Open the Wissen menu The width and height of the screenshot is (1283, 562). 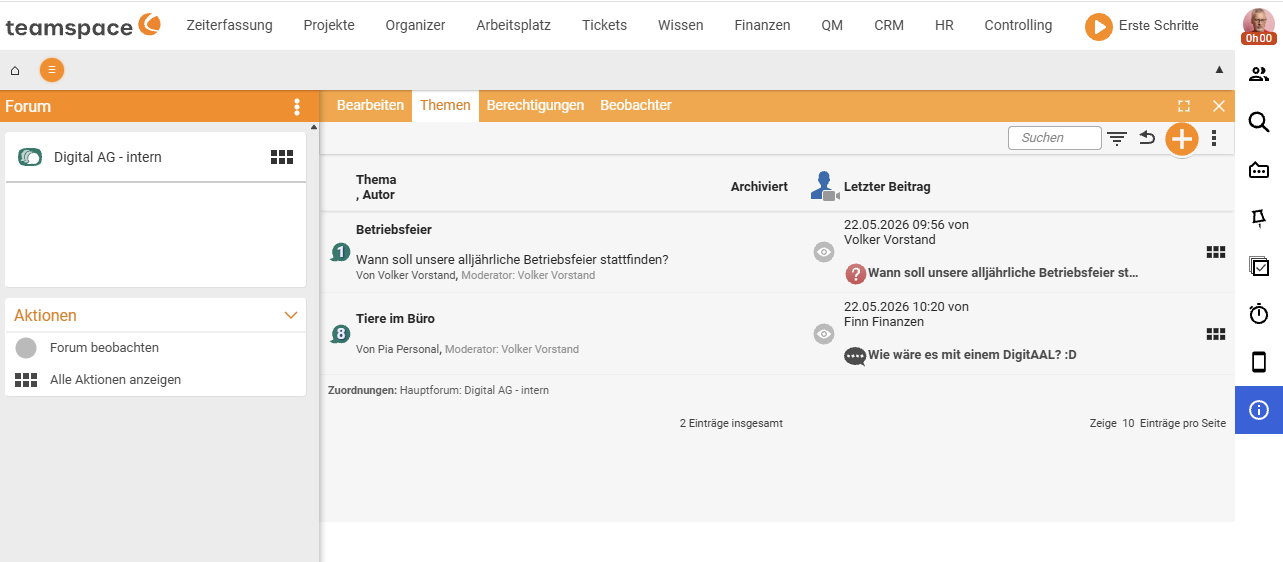point(680,25)
